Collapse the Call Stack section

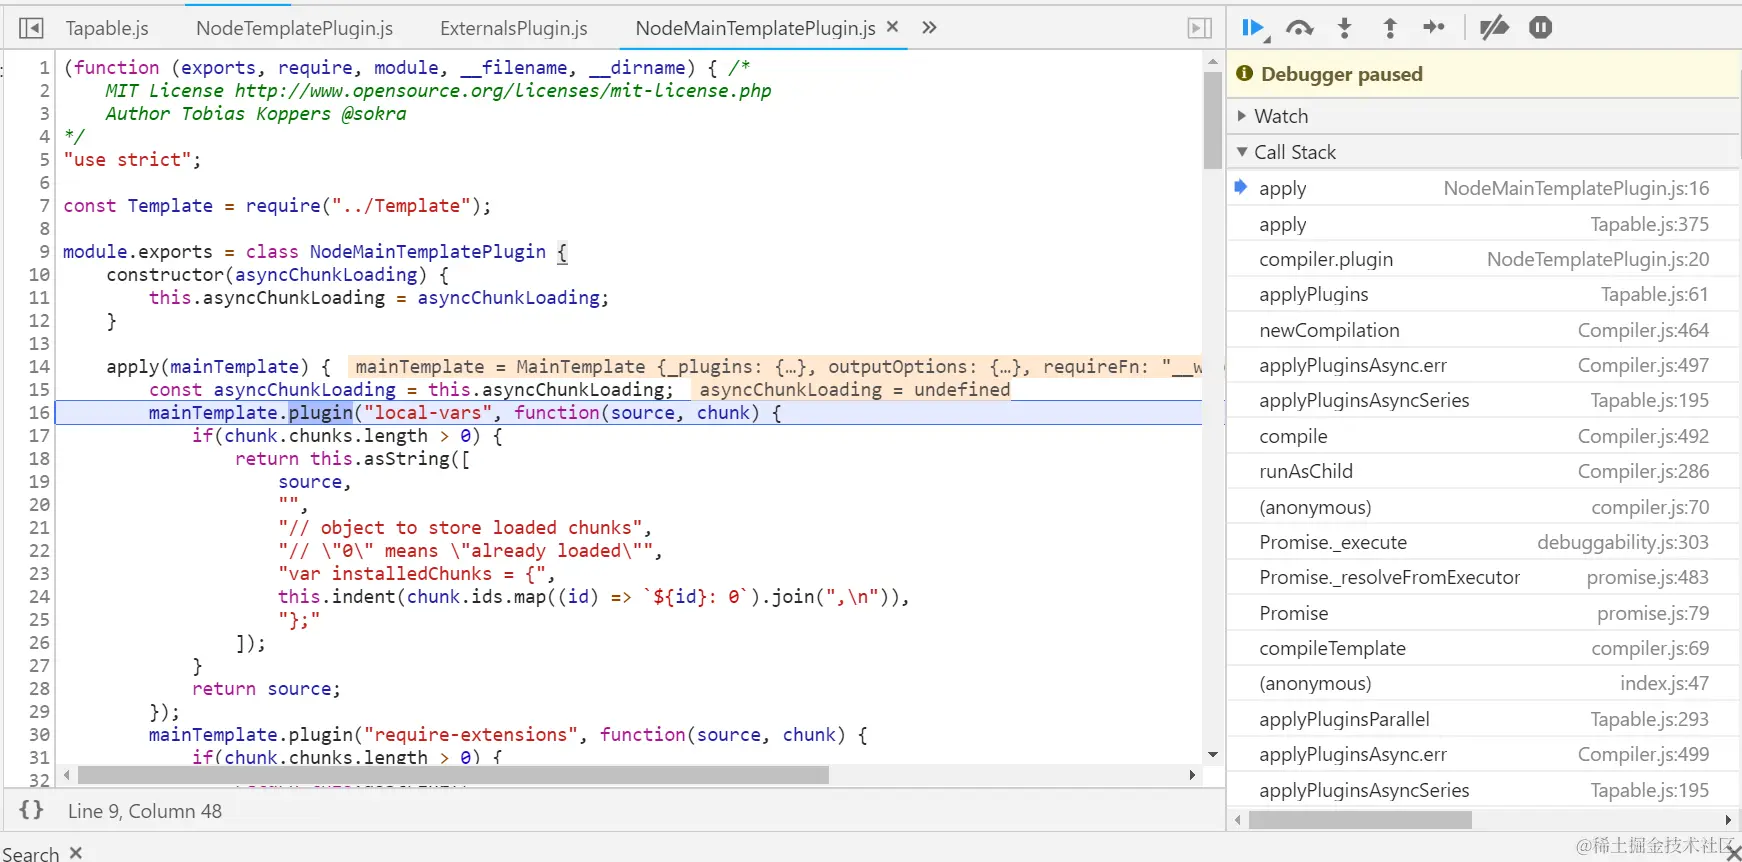coord(1484,152)
